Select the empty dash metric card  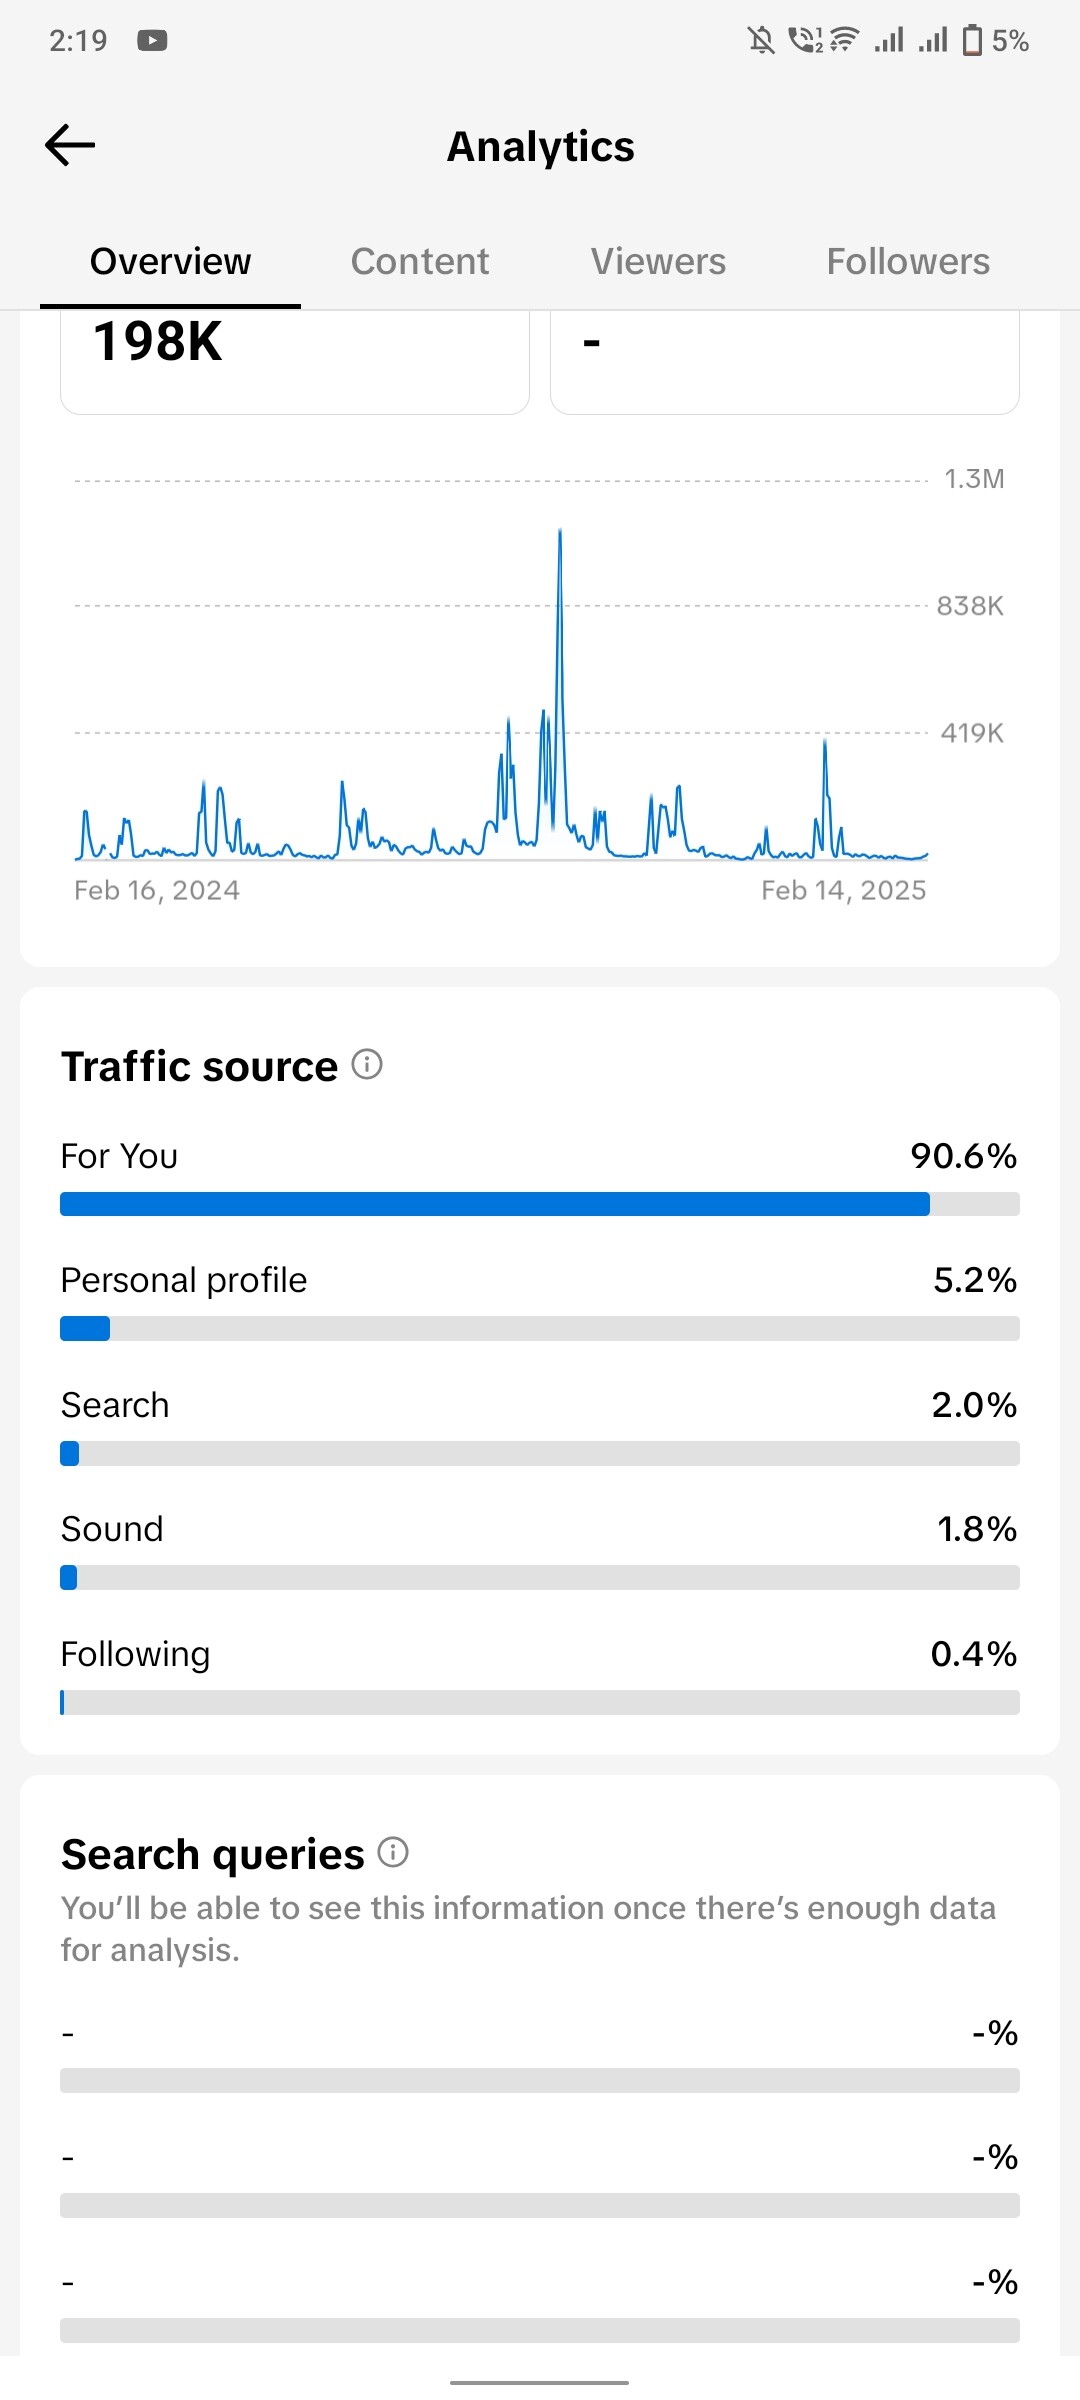[785, 360]
